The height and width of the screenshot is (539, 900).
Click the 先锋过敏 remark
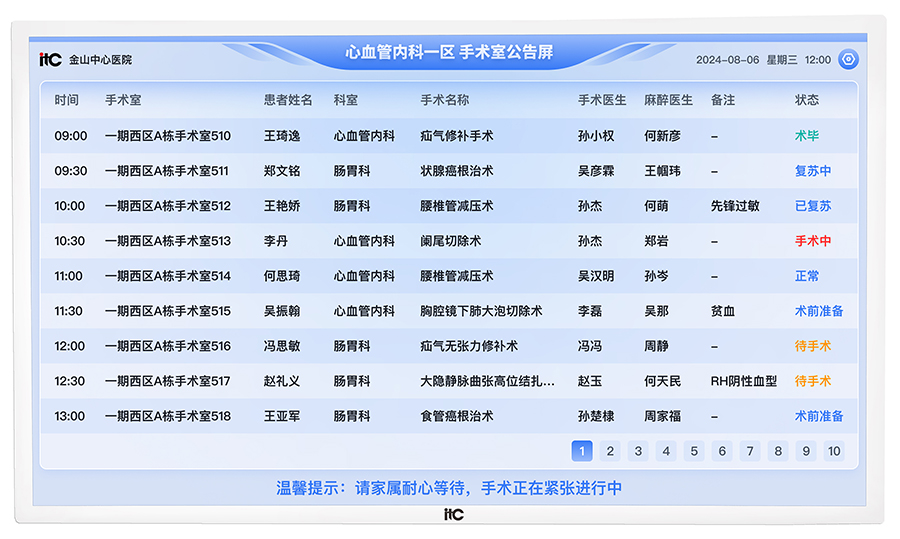(x=735, y=206)
